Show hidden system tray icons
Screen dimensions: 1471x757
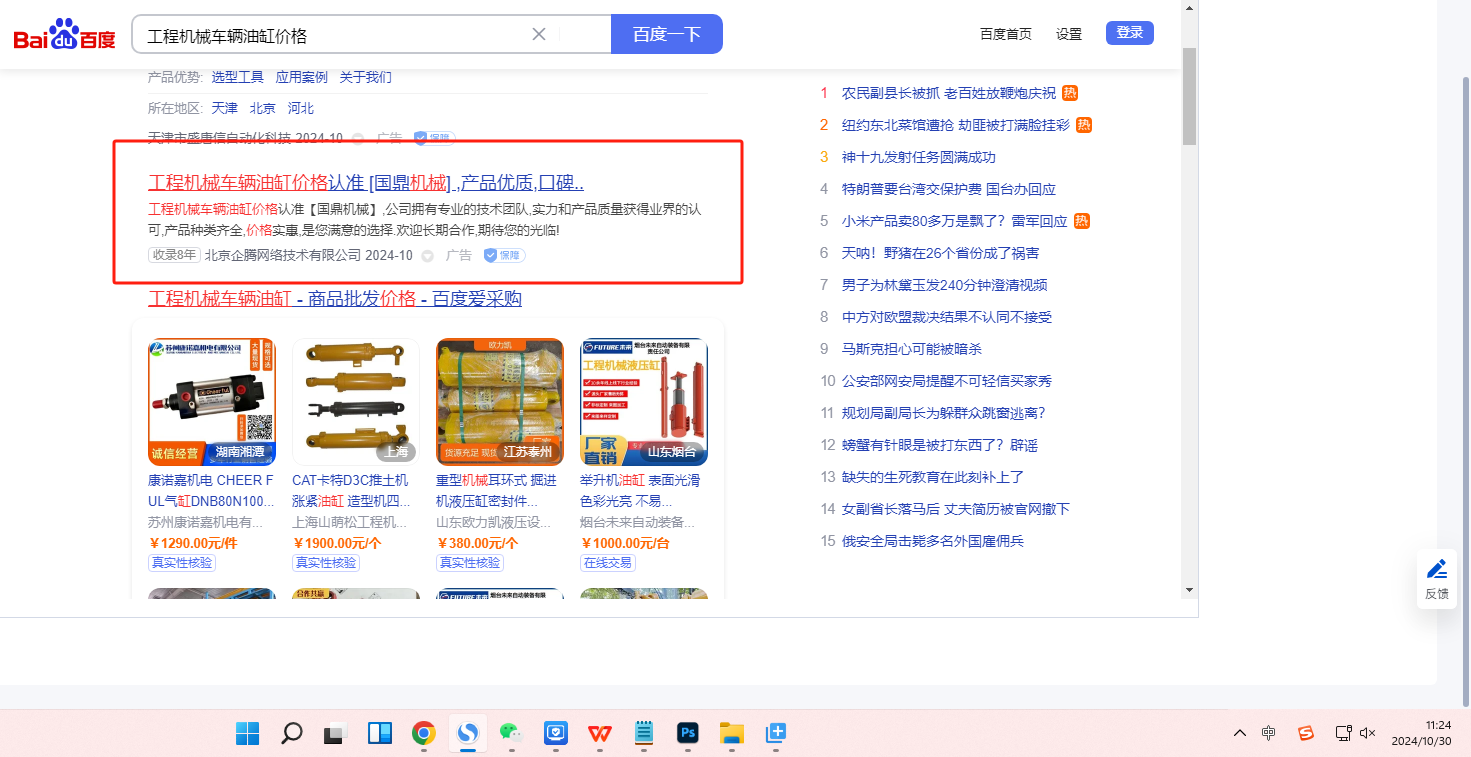click(x=1240, y=733)
